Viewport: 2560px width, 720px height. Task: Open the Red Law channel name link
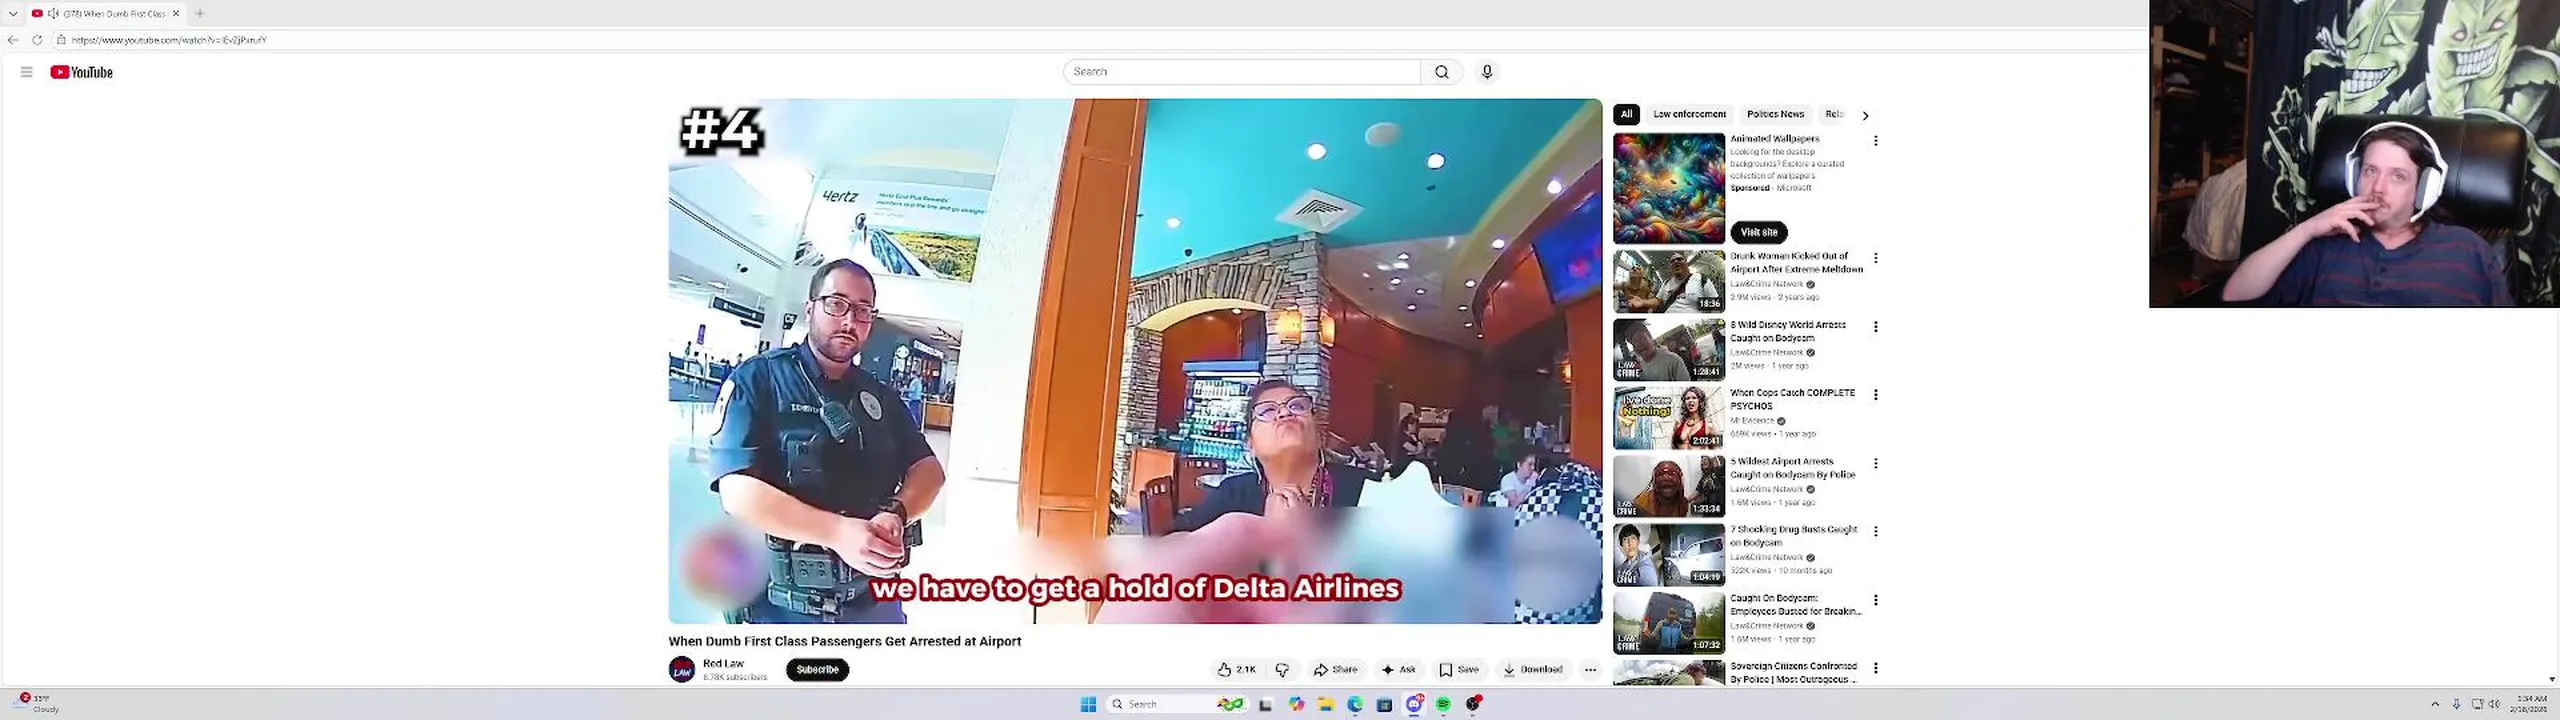coord(723,663)
